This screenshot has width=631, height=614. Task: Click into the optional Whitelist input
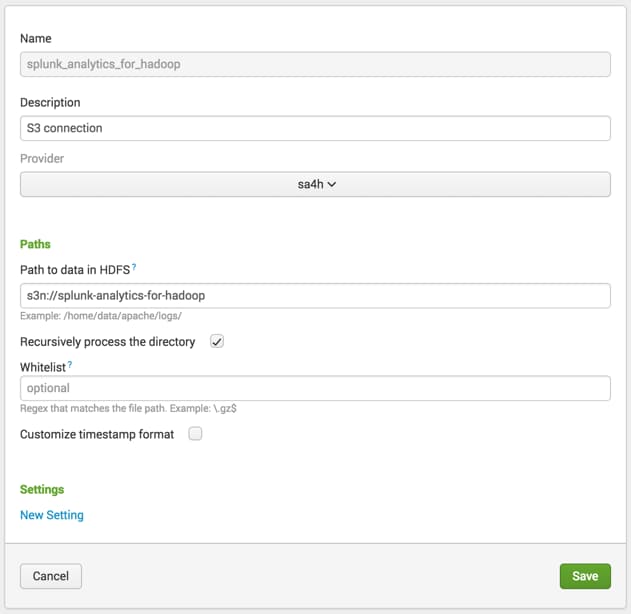pyautogui.click(x=315, y=388)
